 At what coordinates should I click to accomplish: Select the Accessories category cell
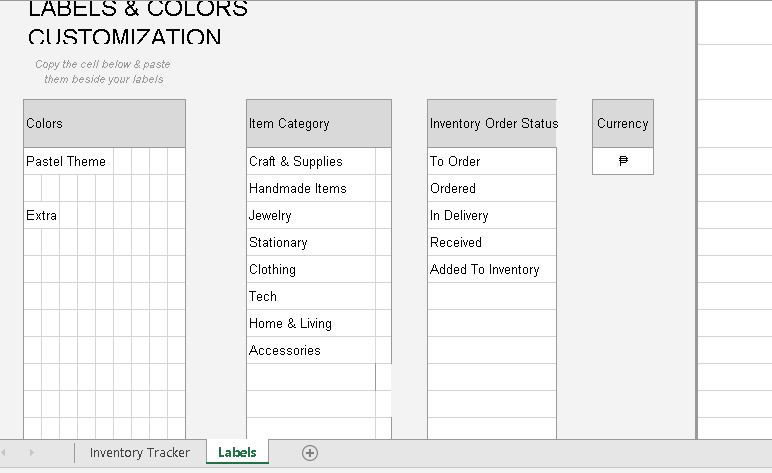tap(310, 350)
